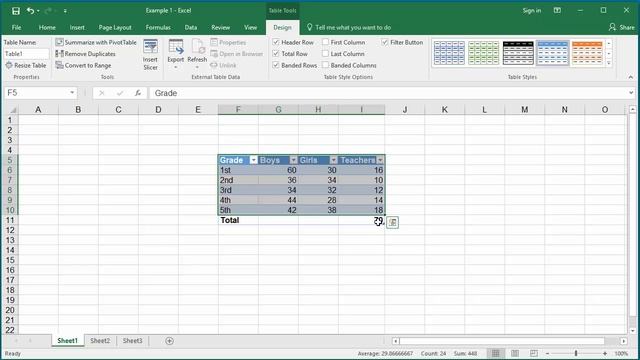
Task: Click the Table Name input field
Action: tap(26, 53)
